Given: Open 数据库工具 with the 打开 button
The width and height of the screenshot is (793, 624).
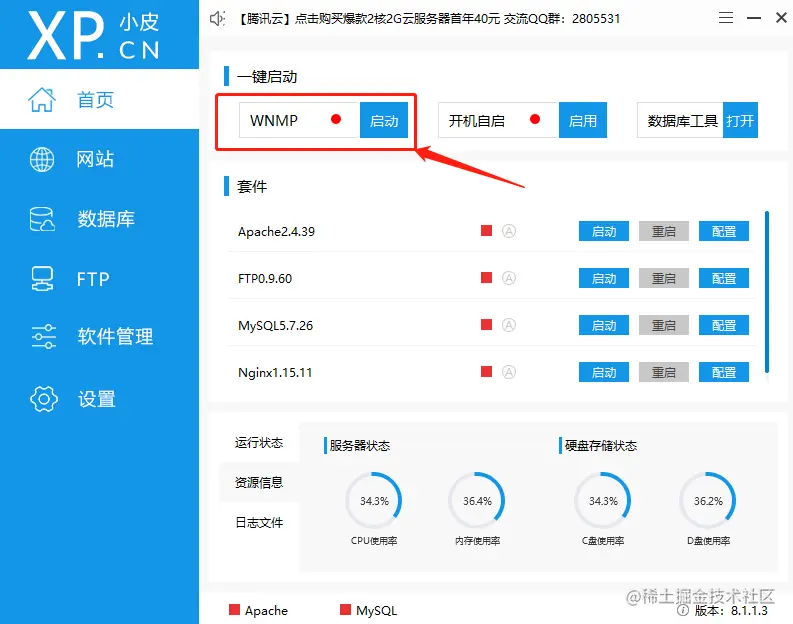Looking at the screenshot, I should click(740, 120).
